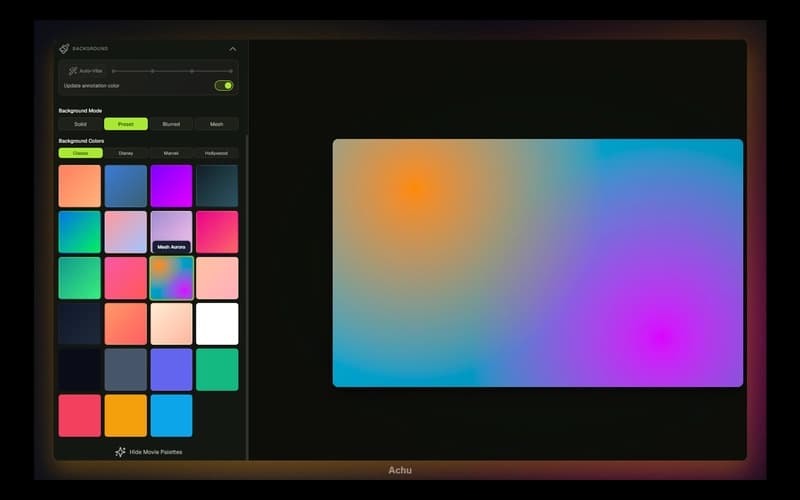The height and width of the screenshot is (500, 800).
Task: Pick the pink-coral gradient swatch in third row
Action: click(126, 278)
